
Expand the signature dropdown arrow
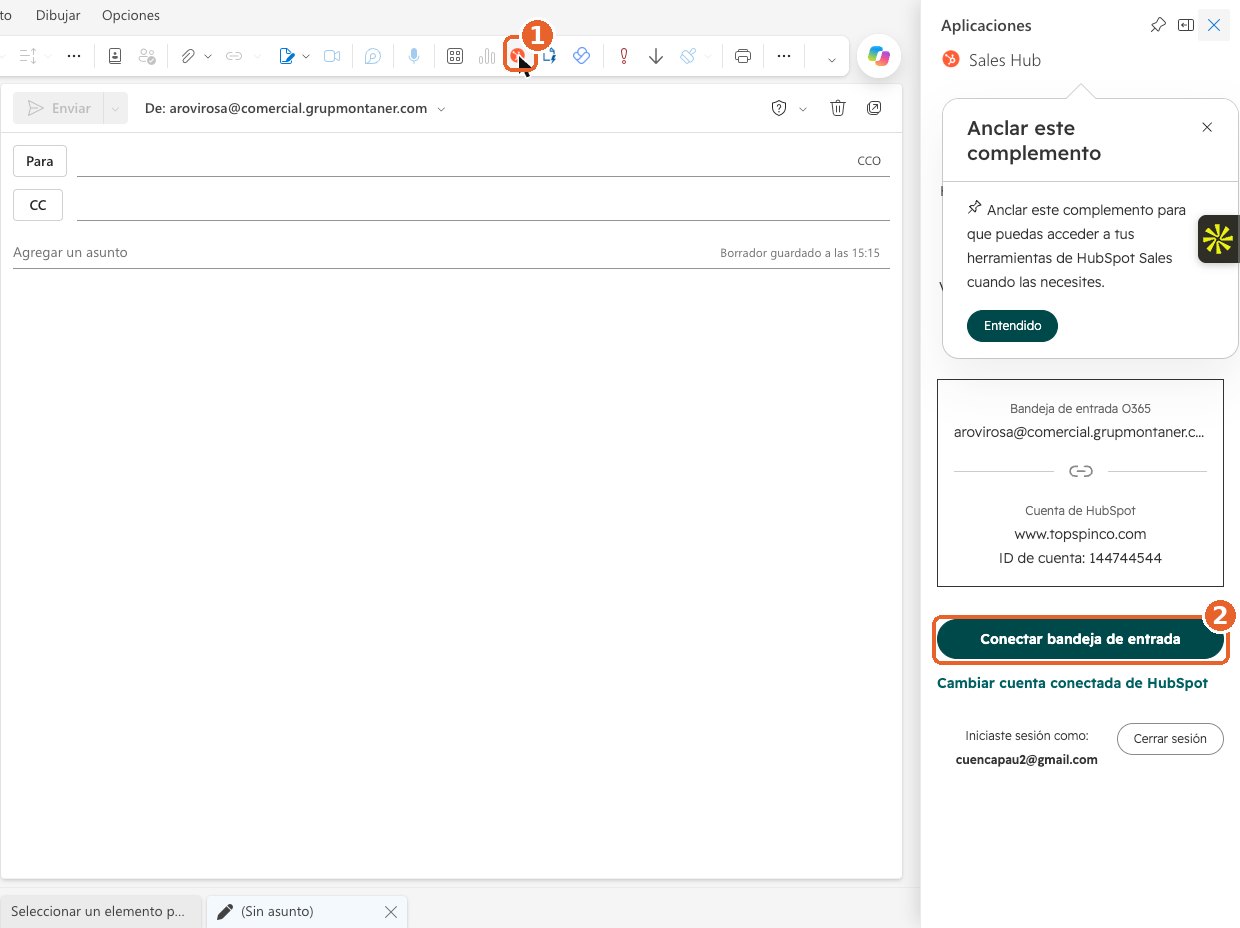point(306,57)
